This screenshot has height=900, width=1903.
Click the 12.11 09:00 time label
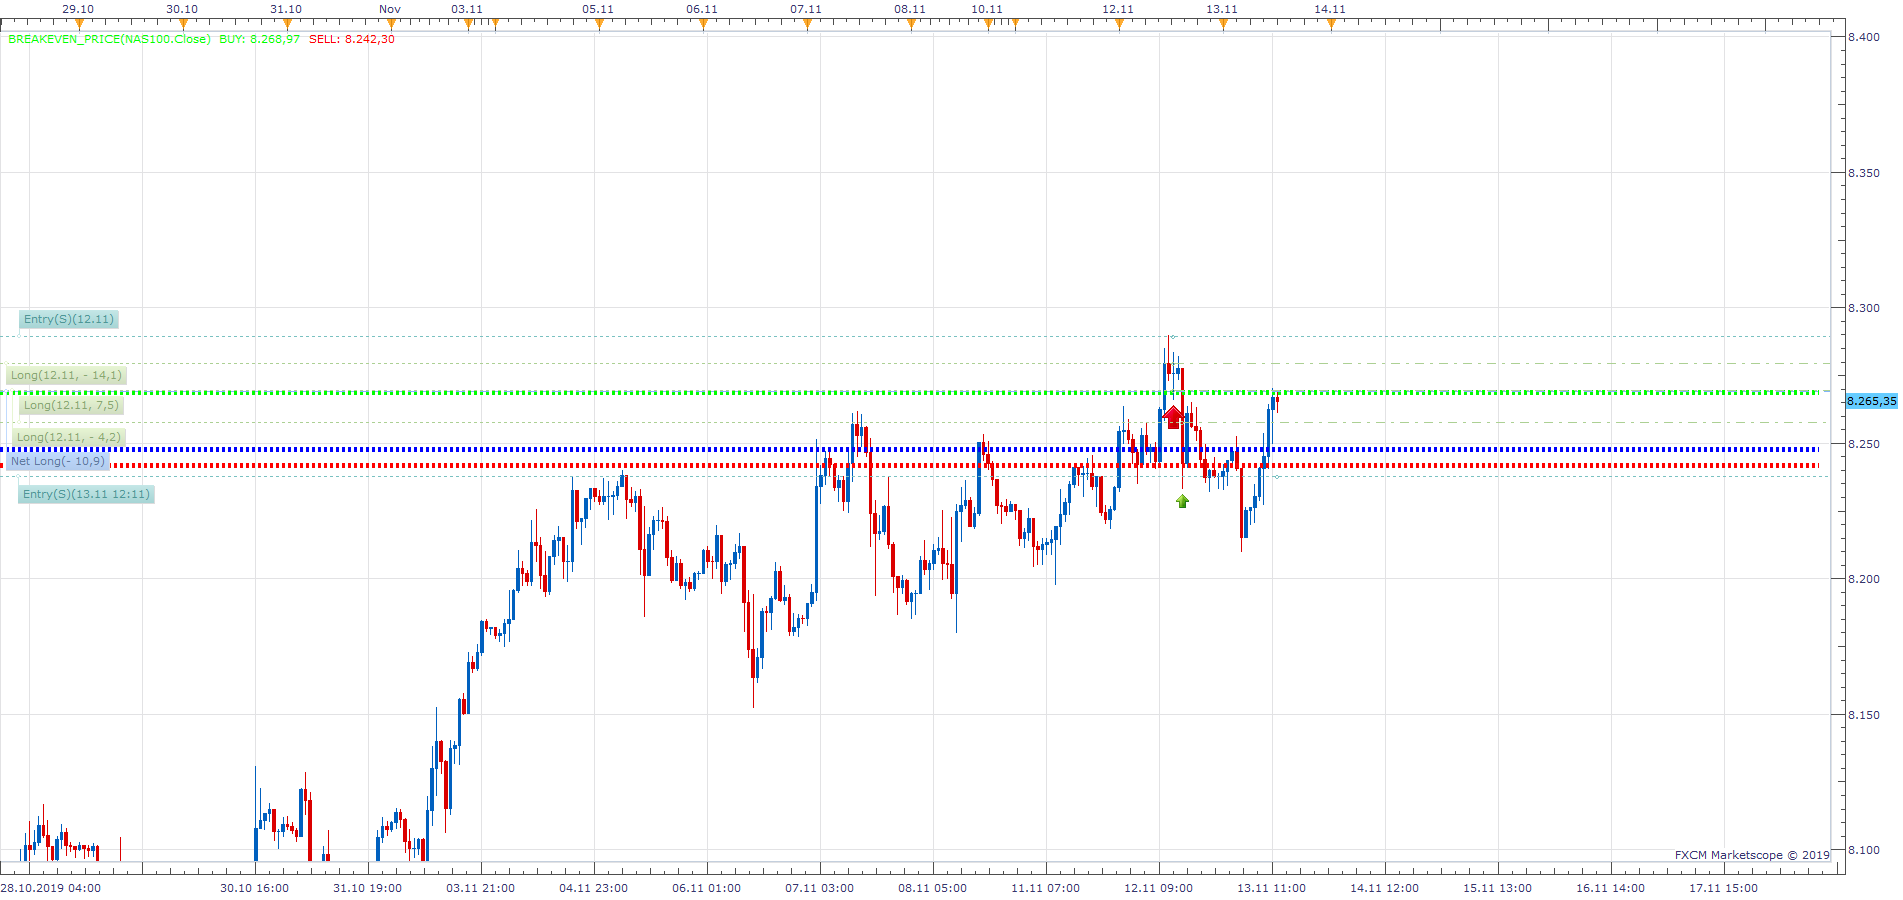pos(1159,888)
